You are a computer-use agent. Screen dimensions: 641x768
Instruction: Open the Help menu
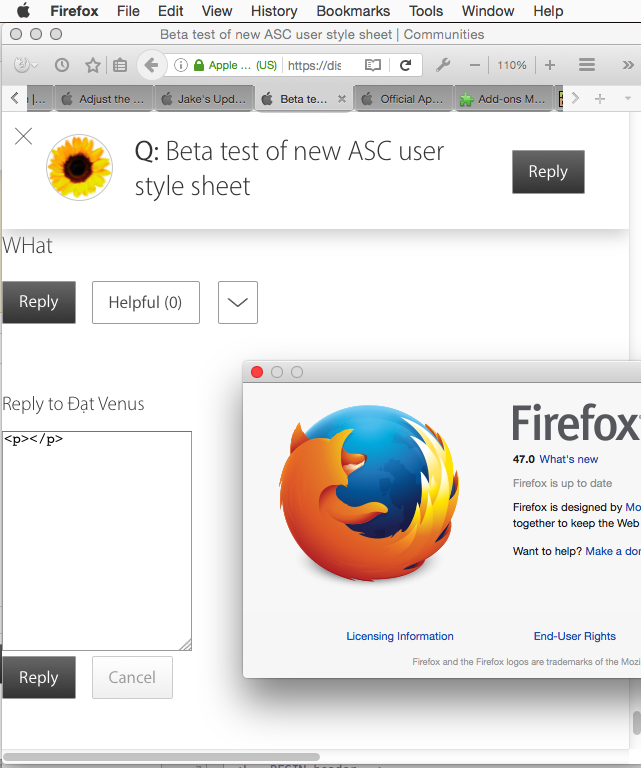pos(548,11)
